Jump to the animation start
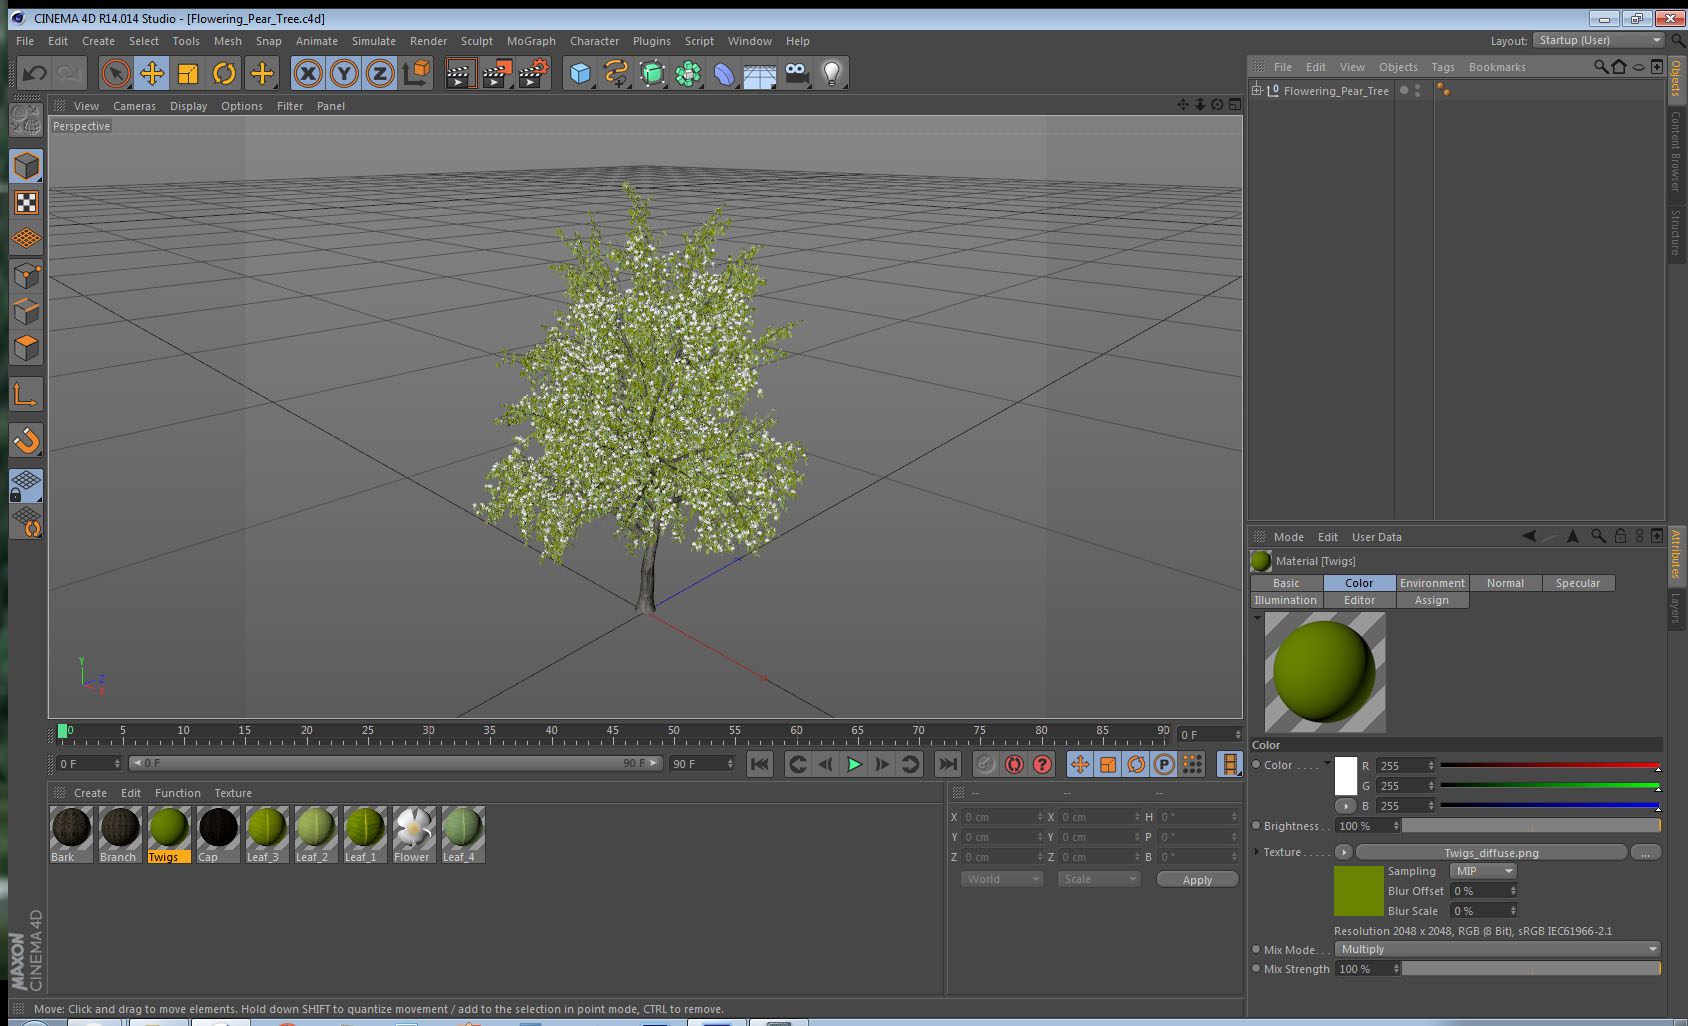1688x1026 pixels. click(x=760, y=764)
